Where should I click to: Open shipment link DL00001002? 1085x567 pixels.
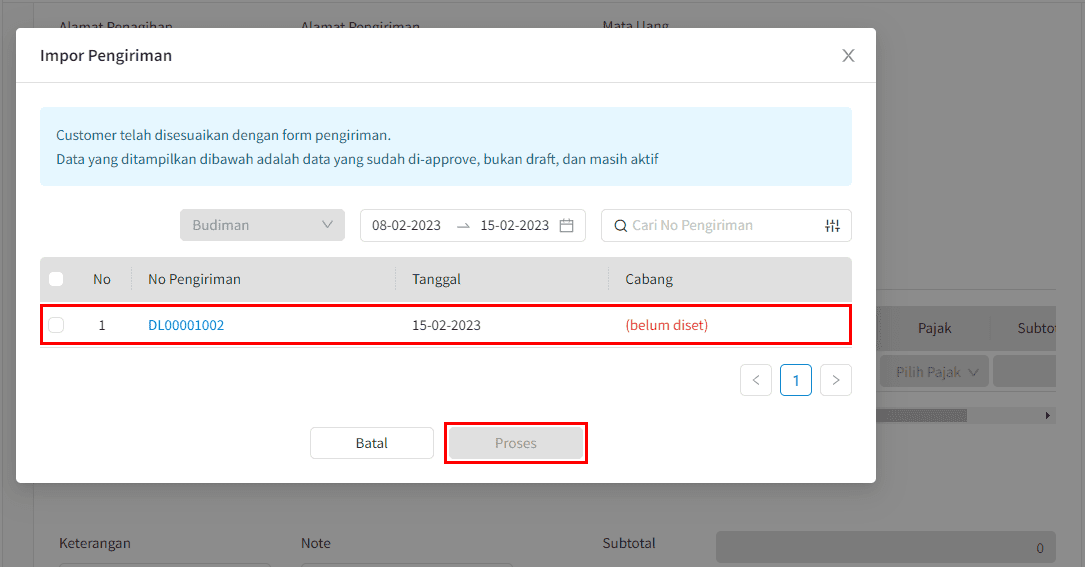186,325
